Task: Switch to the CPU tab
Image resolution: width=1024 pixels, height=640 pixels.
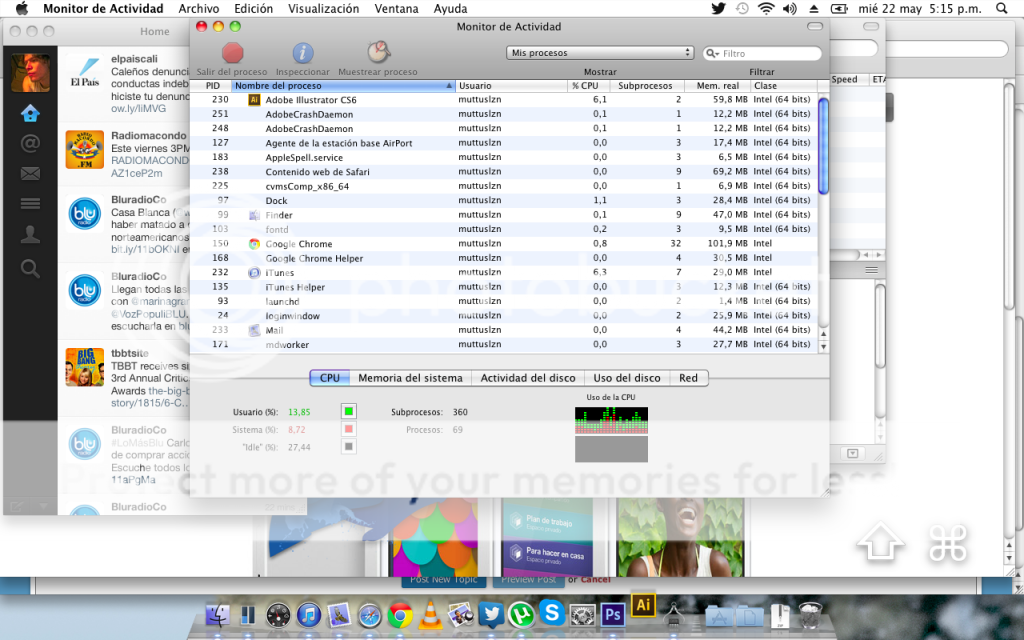Action: click(330, 378)
